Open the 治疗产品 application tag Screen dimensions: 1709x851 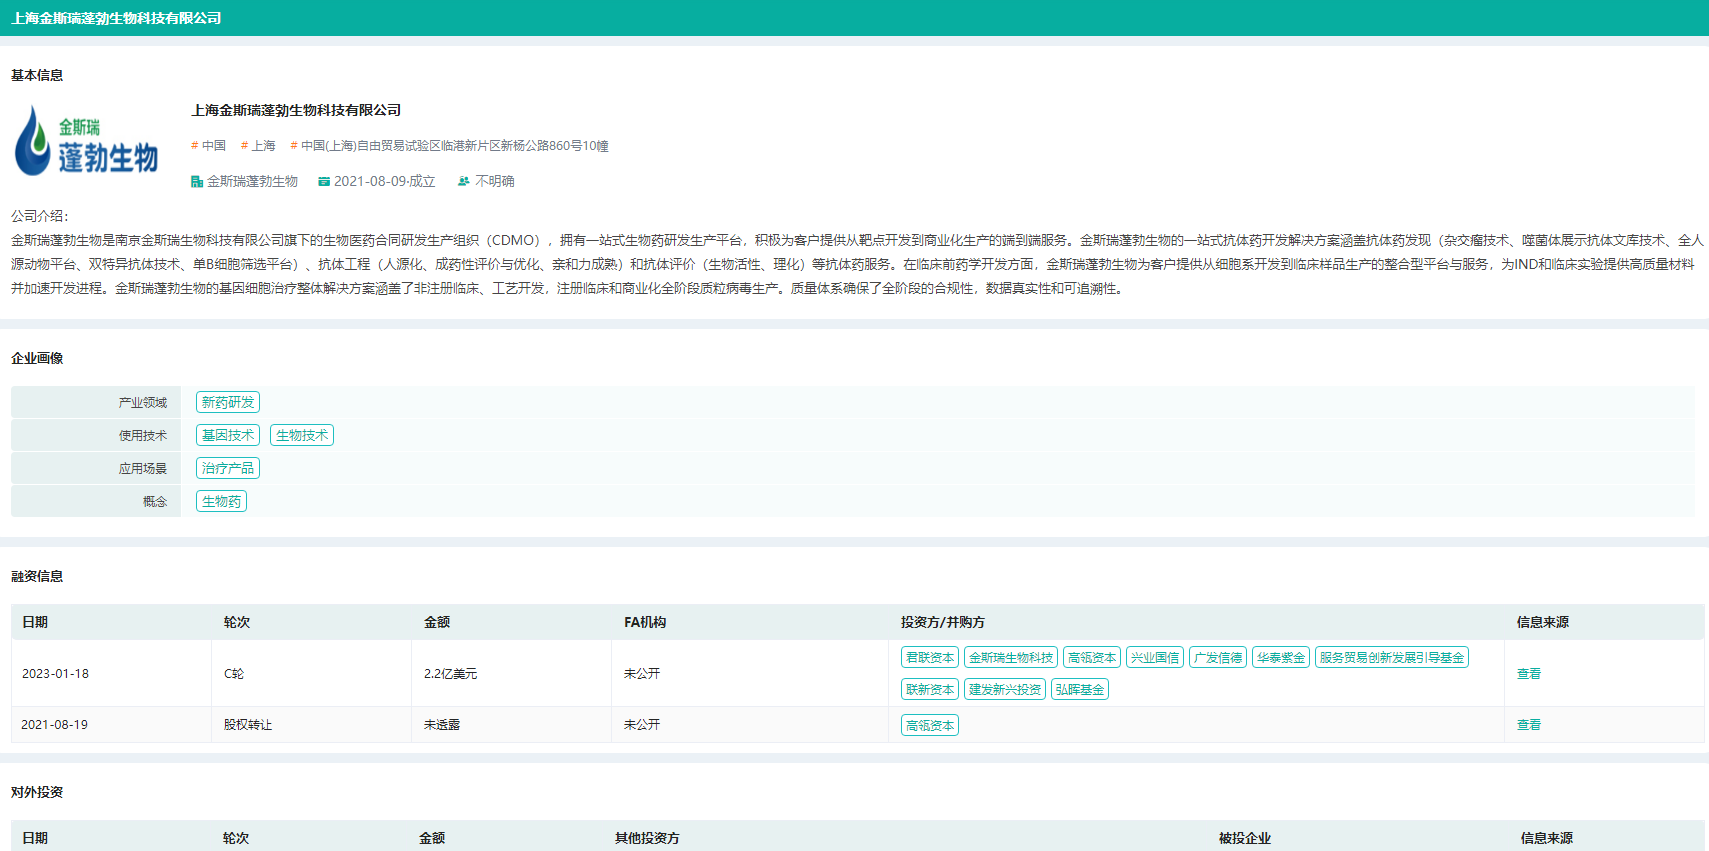(228, 468)
